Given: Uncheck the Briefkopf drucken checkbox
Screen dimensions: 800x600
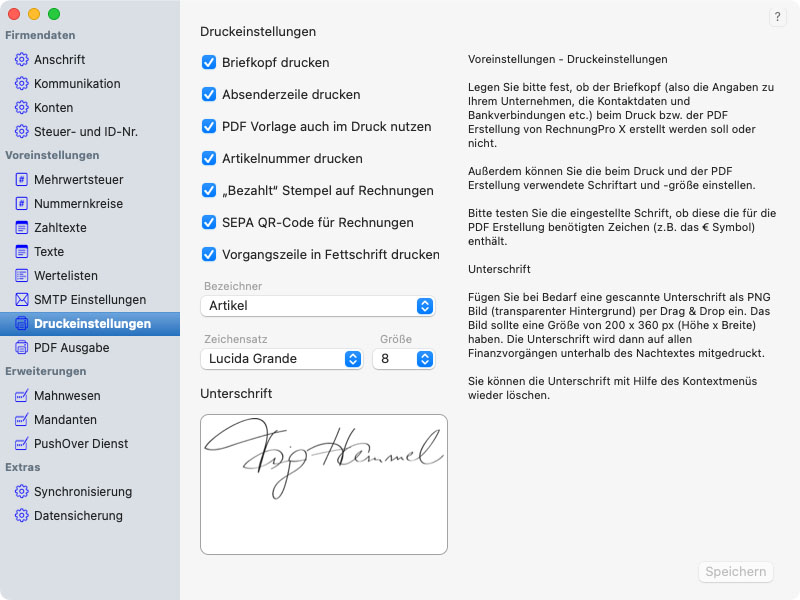Looking at the screenshot, I should pos(209,62).
